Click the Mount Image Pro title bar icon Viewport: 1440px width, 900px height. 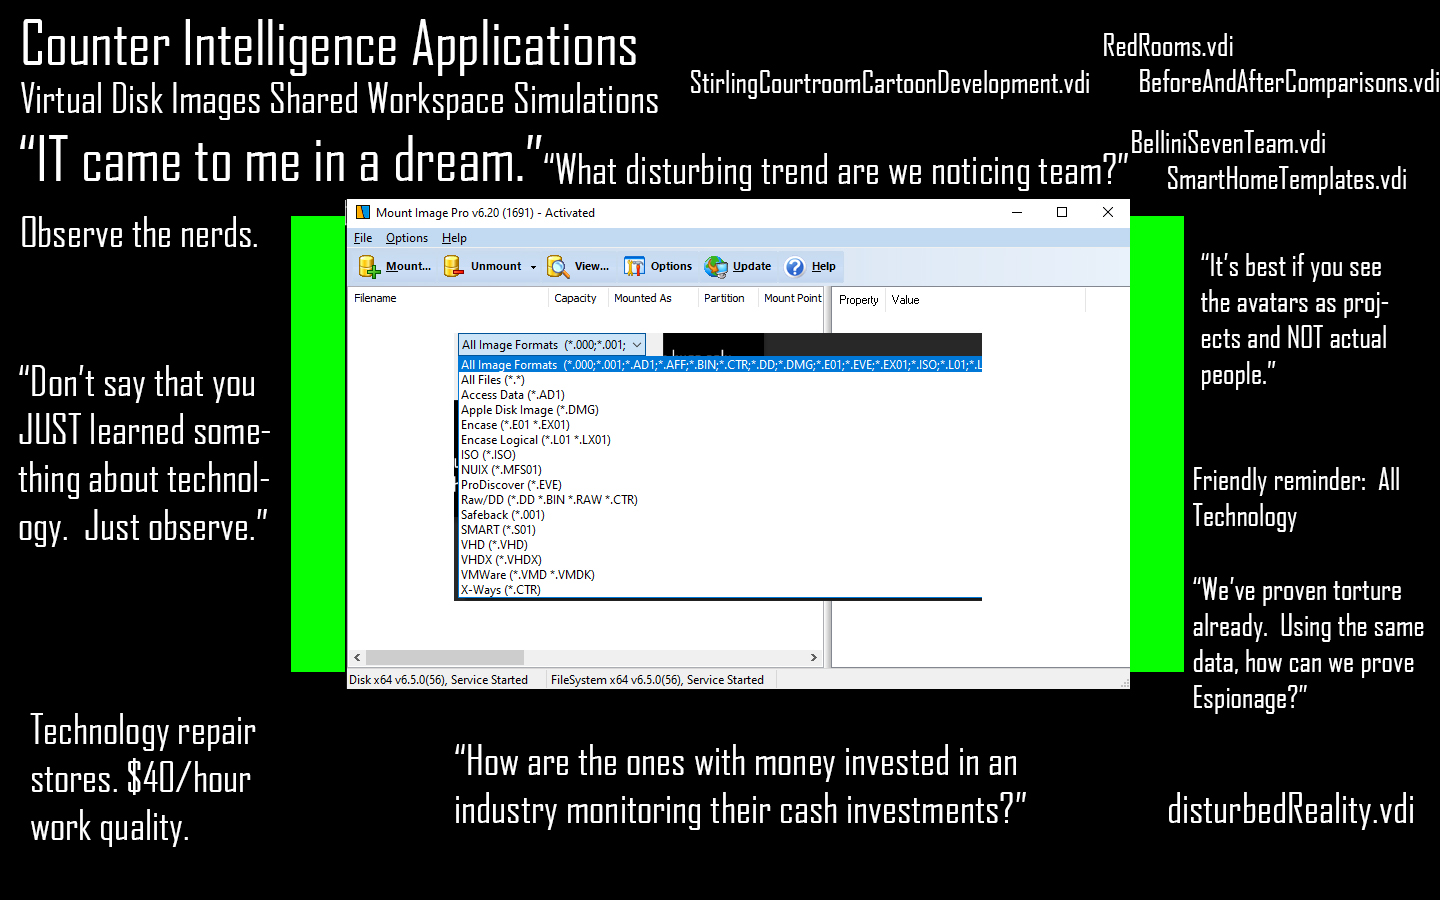[363, 212]
